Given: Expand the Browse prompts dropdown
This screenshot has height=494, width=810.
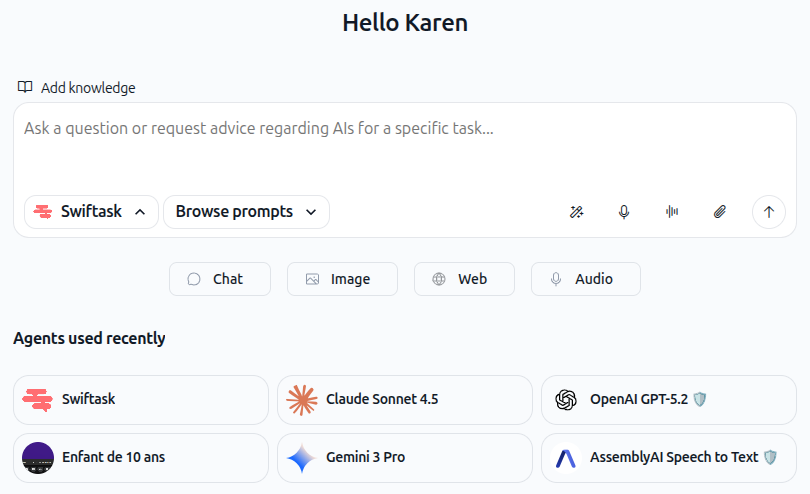Looking at the screenshot, I should [246, 212].
